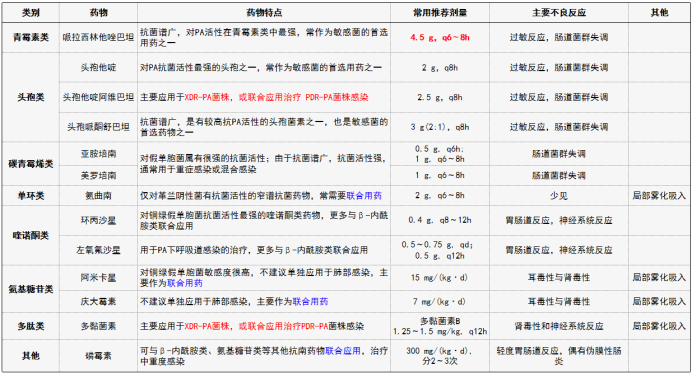Select the 药物特点 column header

(264, 13)
